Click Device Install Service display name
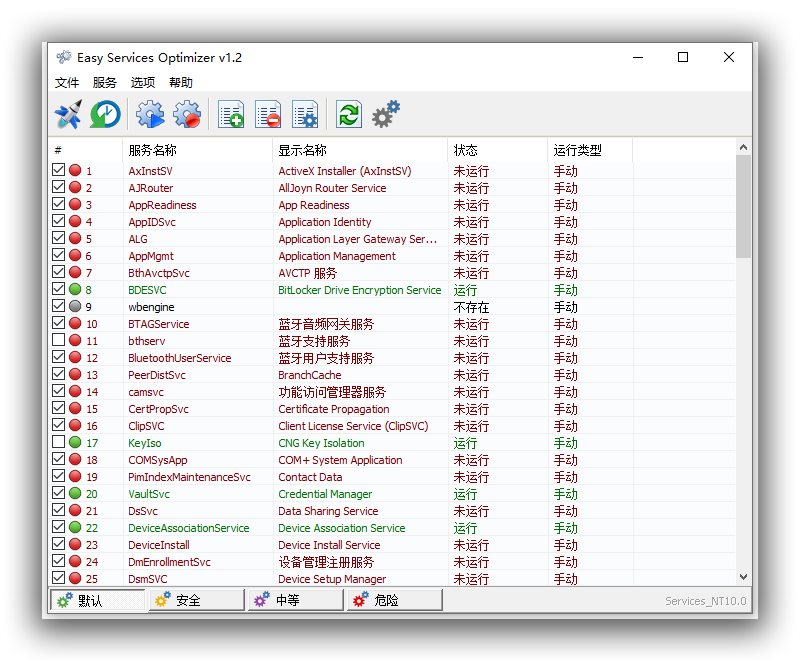The height and width of the screenshot is (661, 800). pos(329,545)
